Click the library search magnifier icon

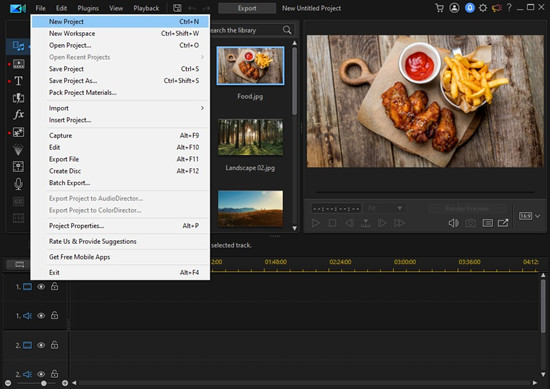click(287, 30)
